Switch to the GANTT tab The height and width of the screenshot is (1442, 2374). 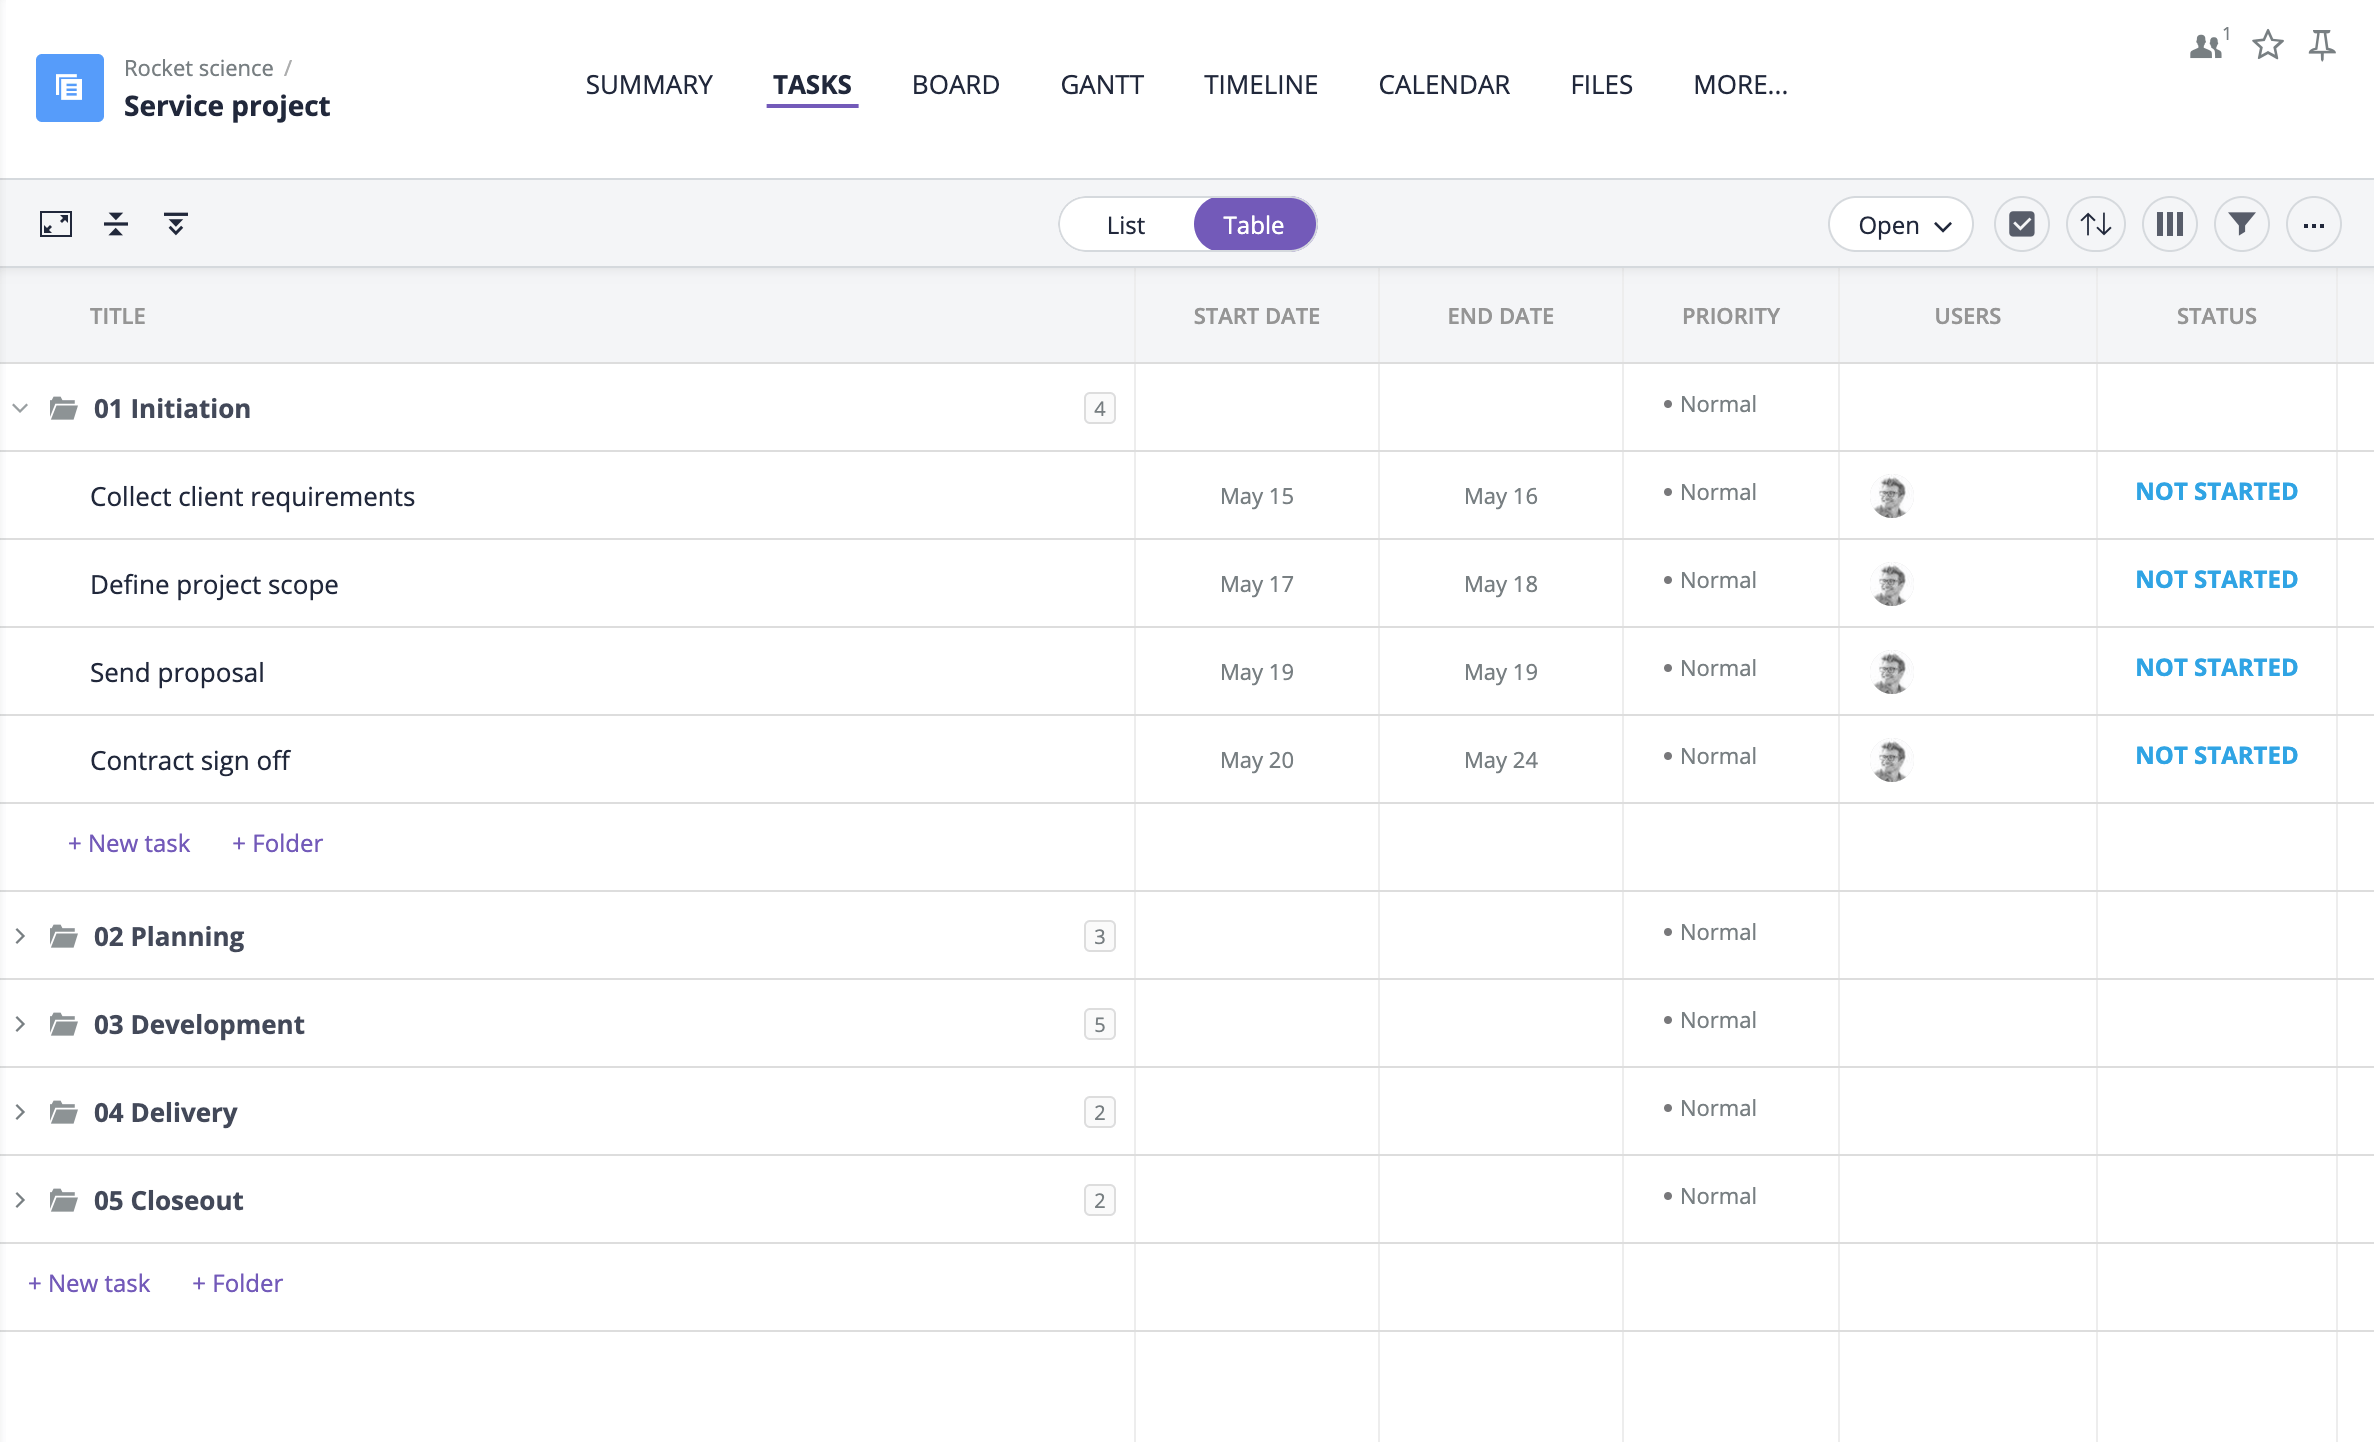(1102, 85)
